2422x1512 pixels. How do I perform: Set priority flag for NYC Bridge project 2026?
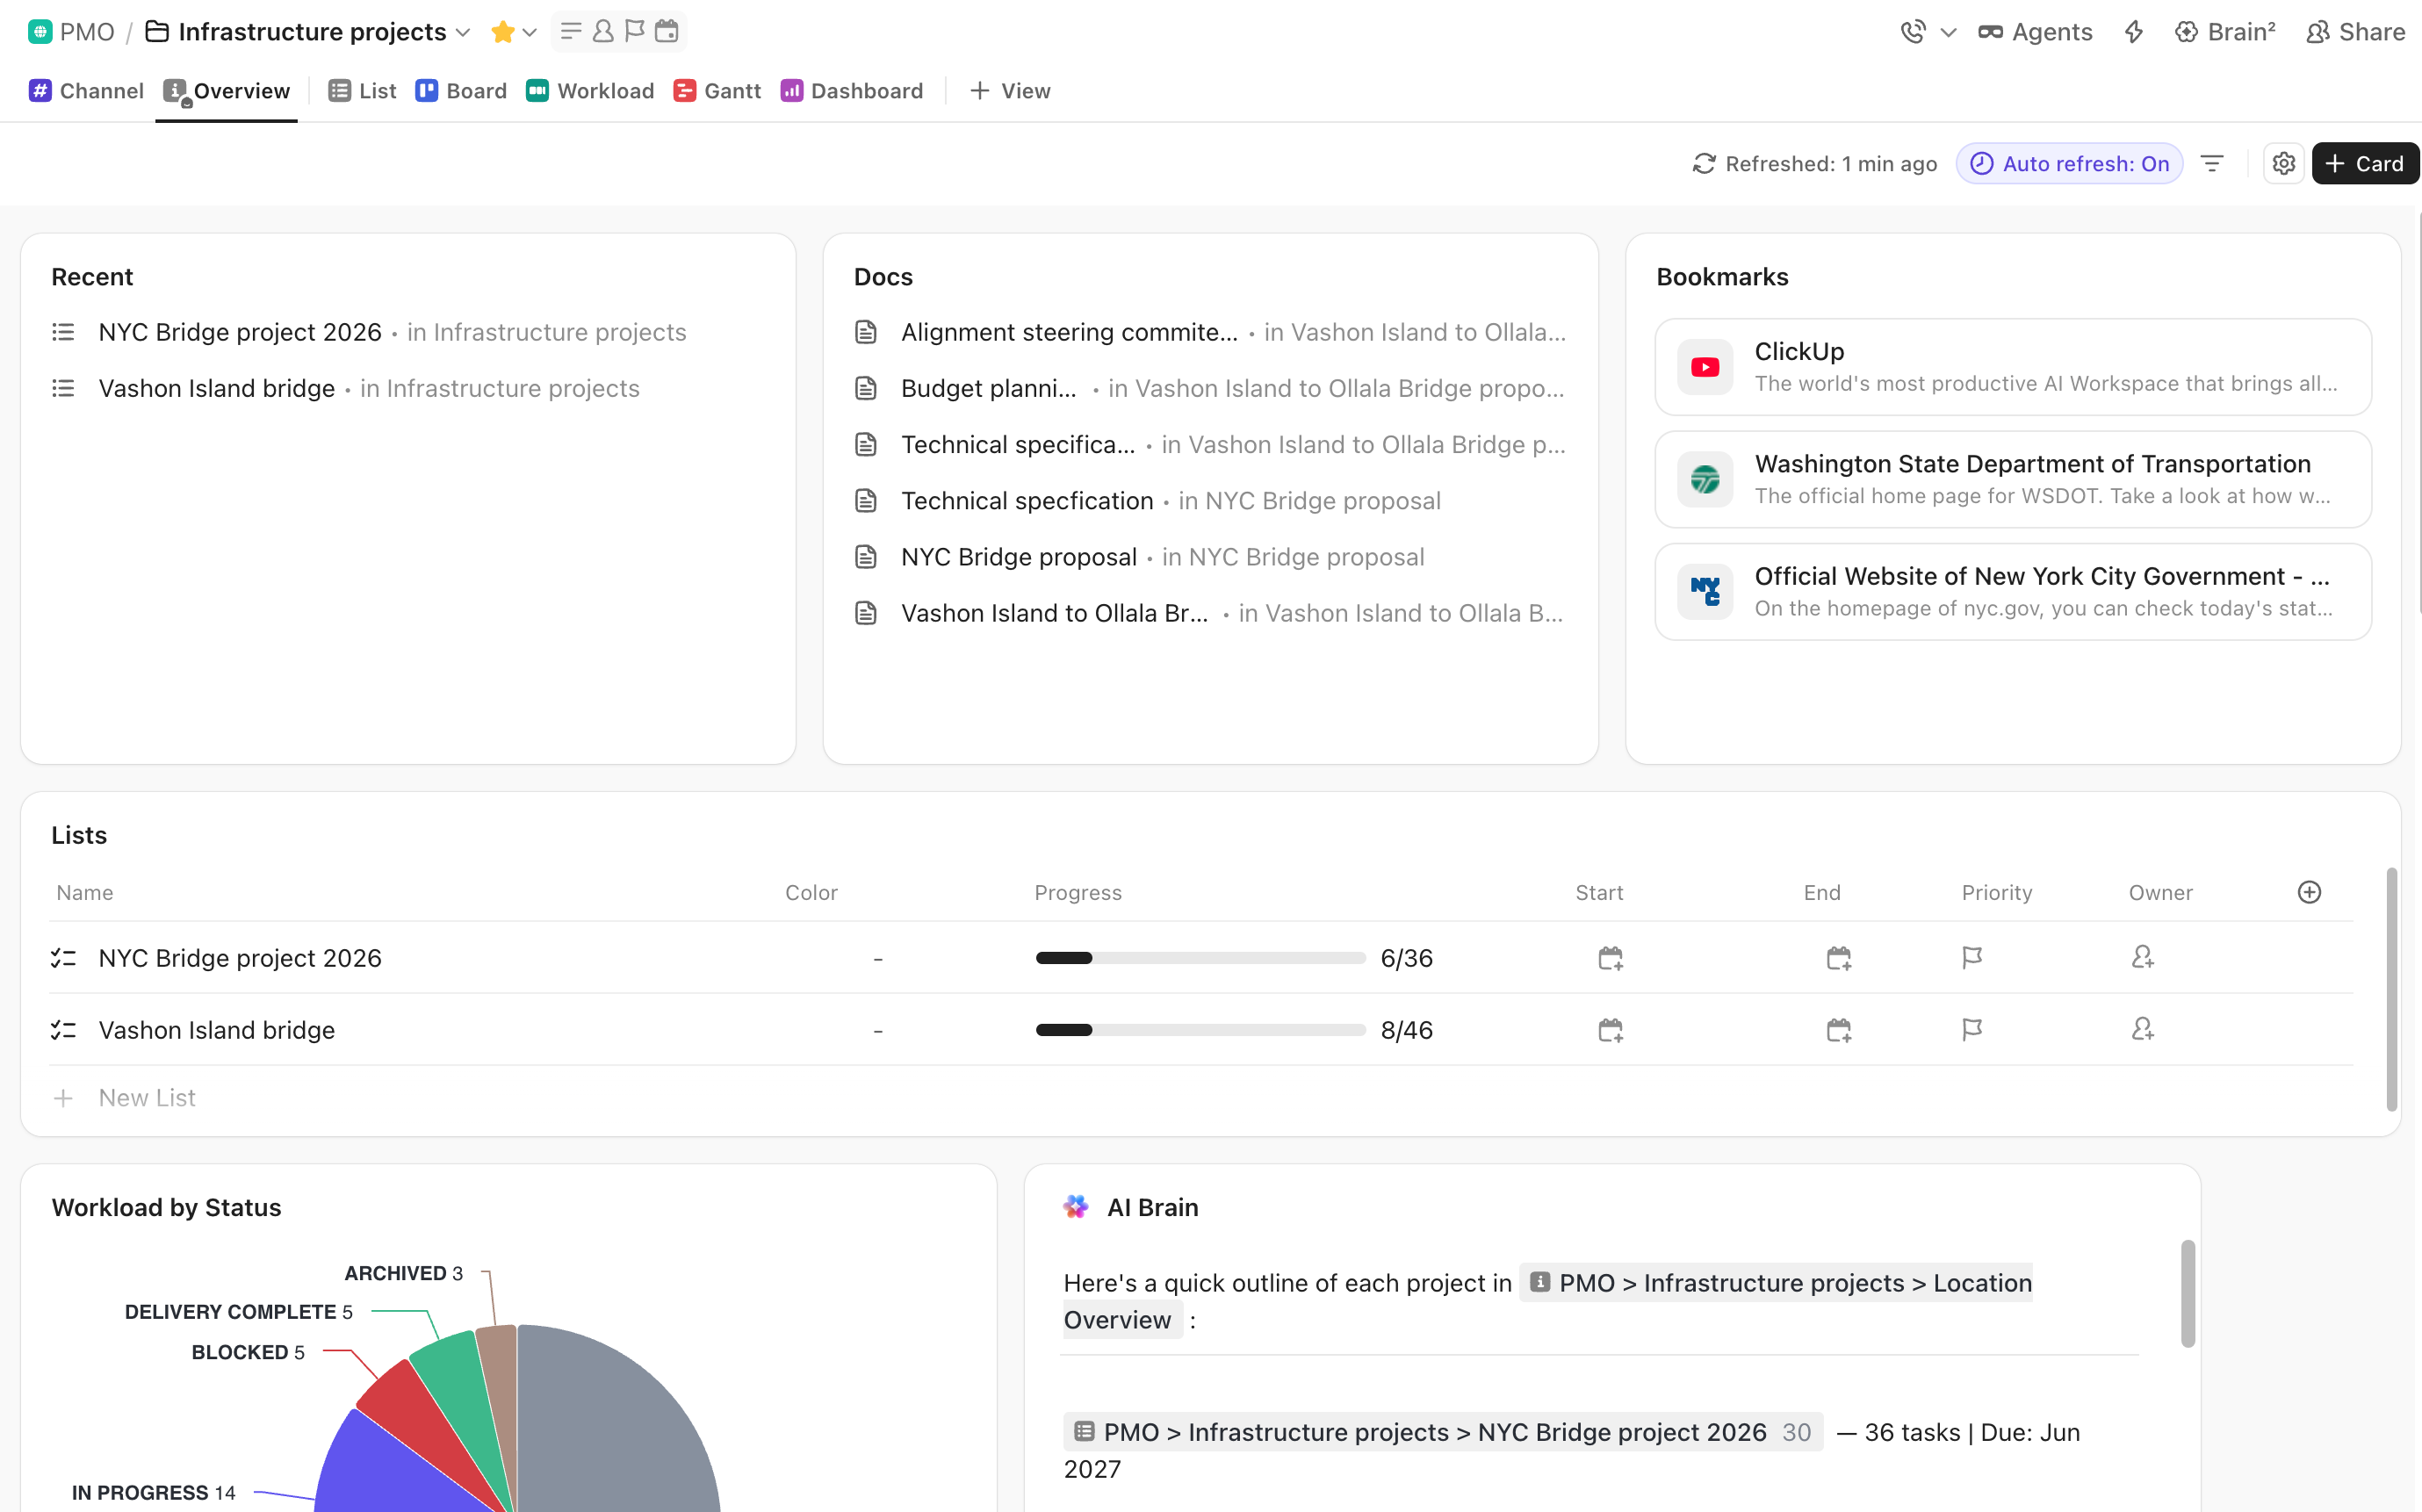(x=1972, y=958)
